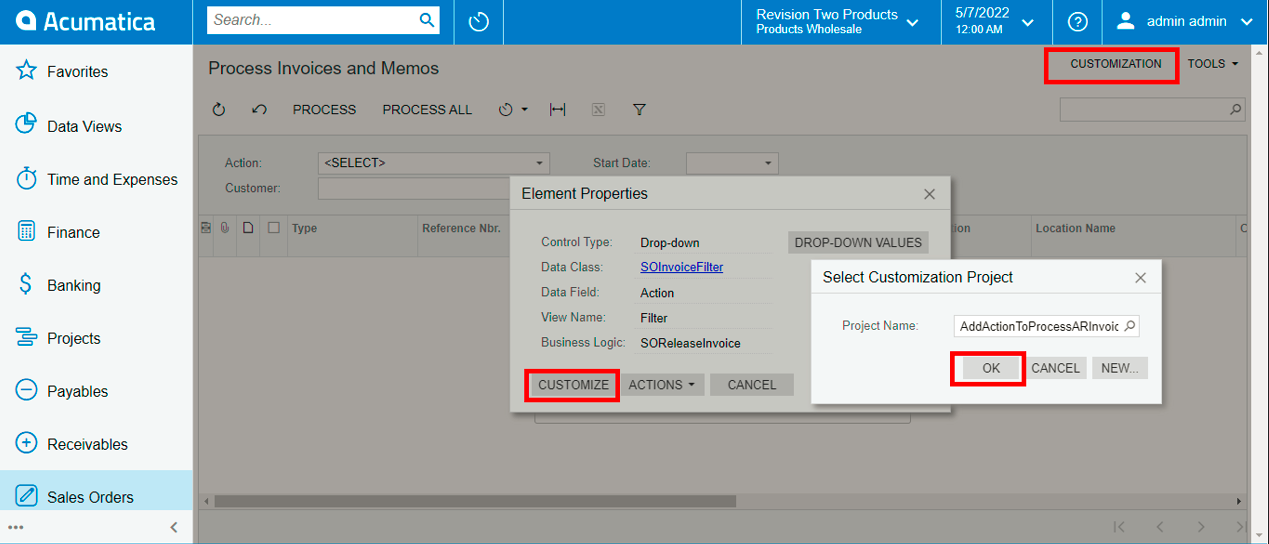
Task: Click the DROP-DOWN VALUES button
Action: 858,243
